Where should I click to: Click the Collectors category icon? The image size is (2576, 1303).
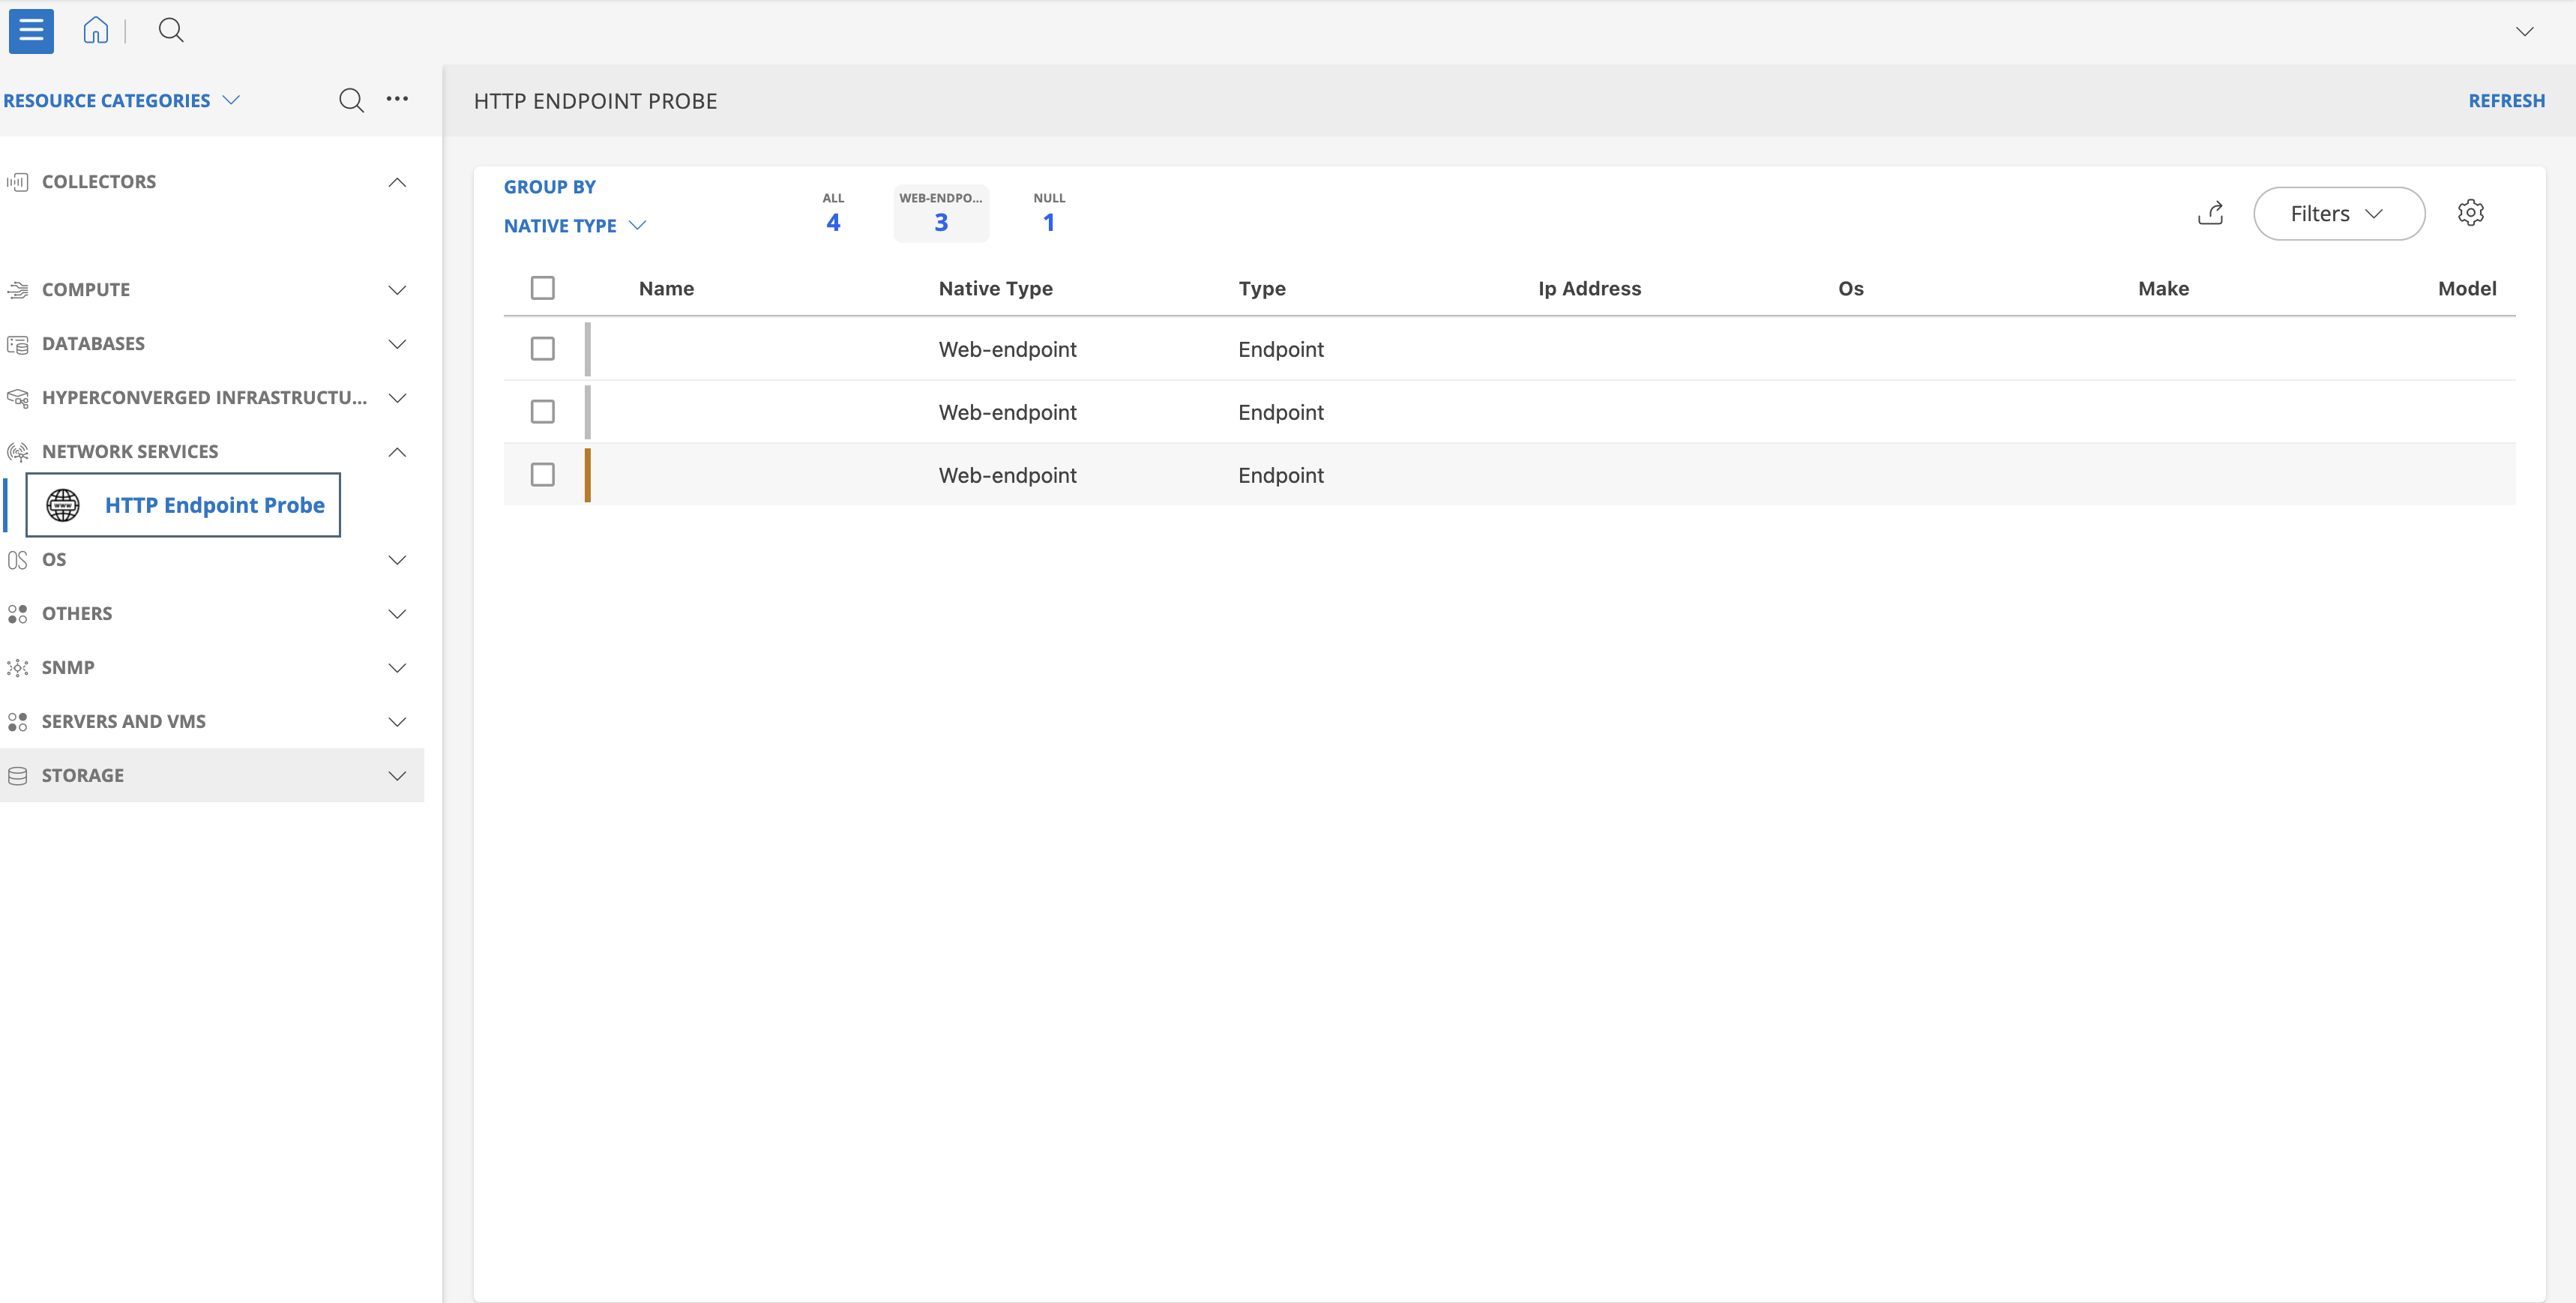click(17, 182)
